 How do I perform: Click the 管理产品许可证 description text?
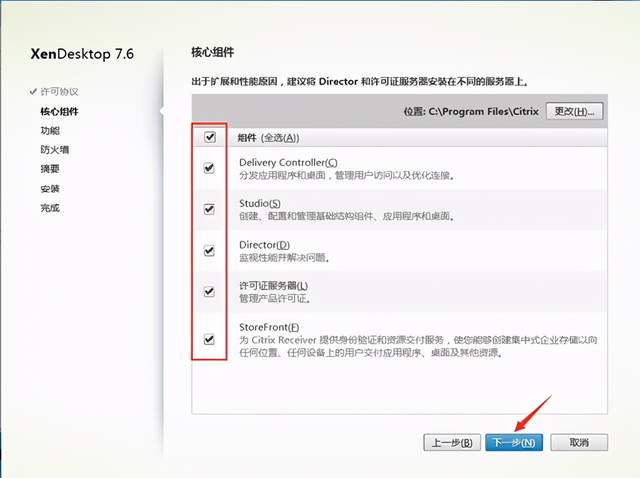click(276, 299)
